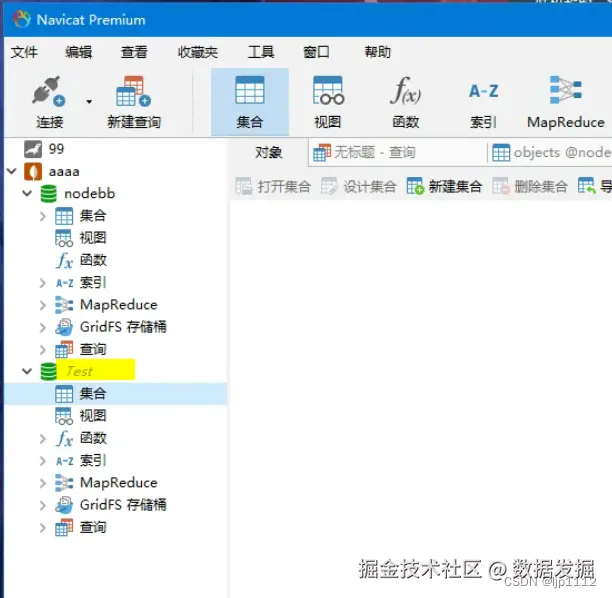The height and width of the screenshot is (598, 612).
Task: Select 集合 under the Test database
Action: tap(116, 393)
